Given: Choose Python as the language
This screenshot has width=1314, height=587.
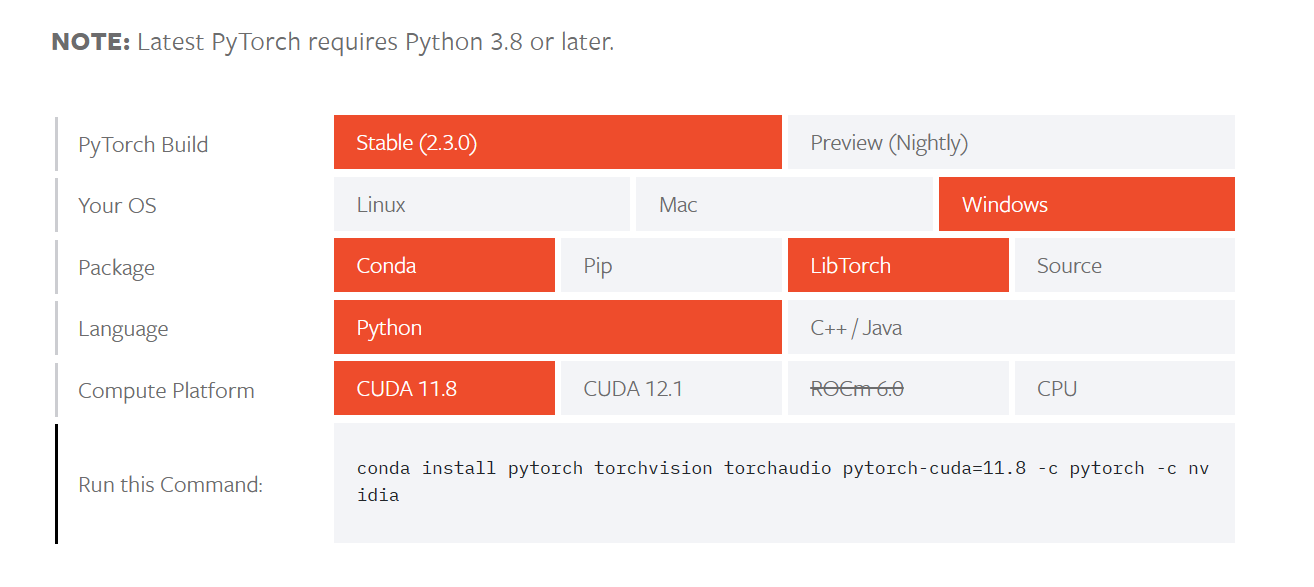Looking at the screenshot, I should tap(557, 327).
